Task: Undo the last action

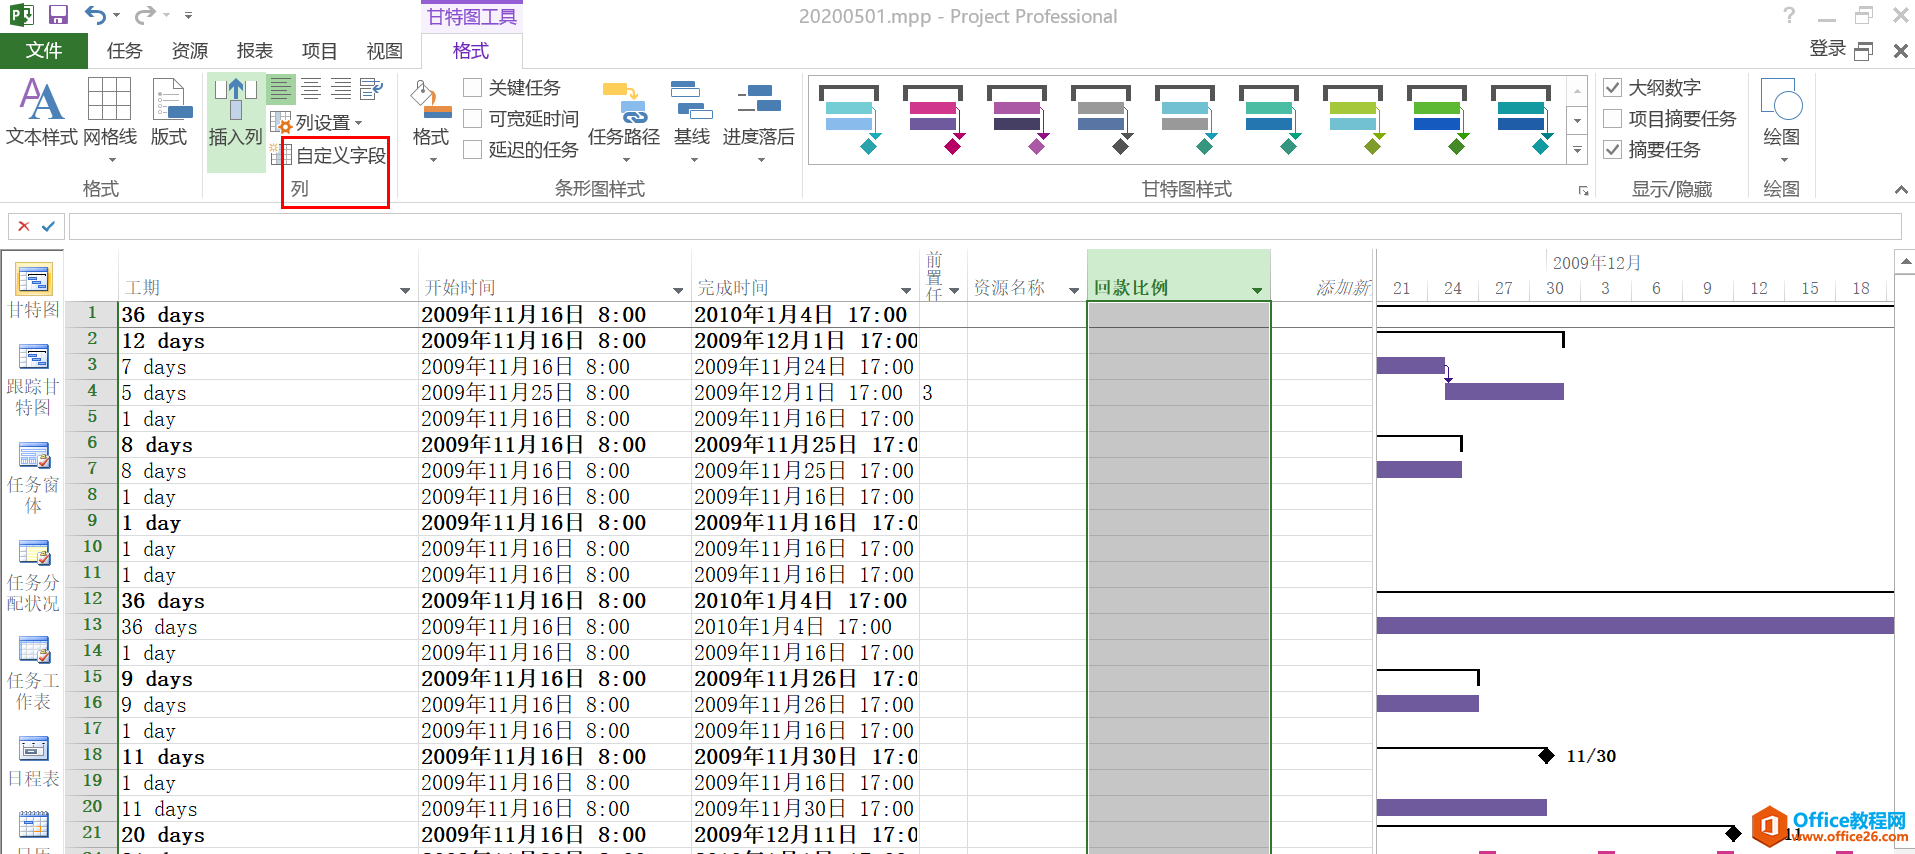Action: click(x=95, y=15)
